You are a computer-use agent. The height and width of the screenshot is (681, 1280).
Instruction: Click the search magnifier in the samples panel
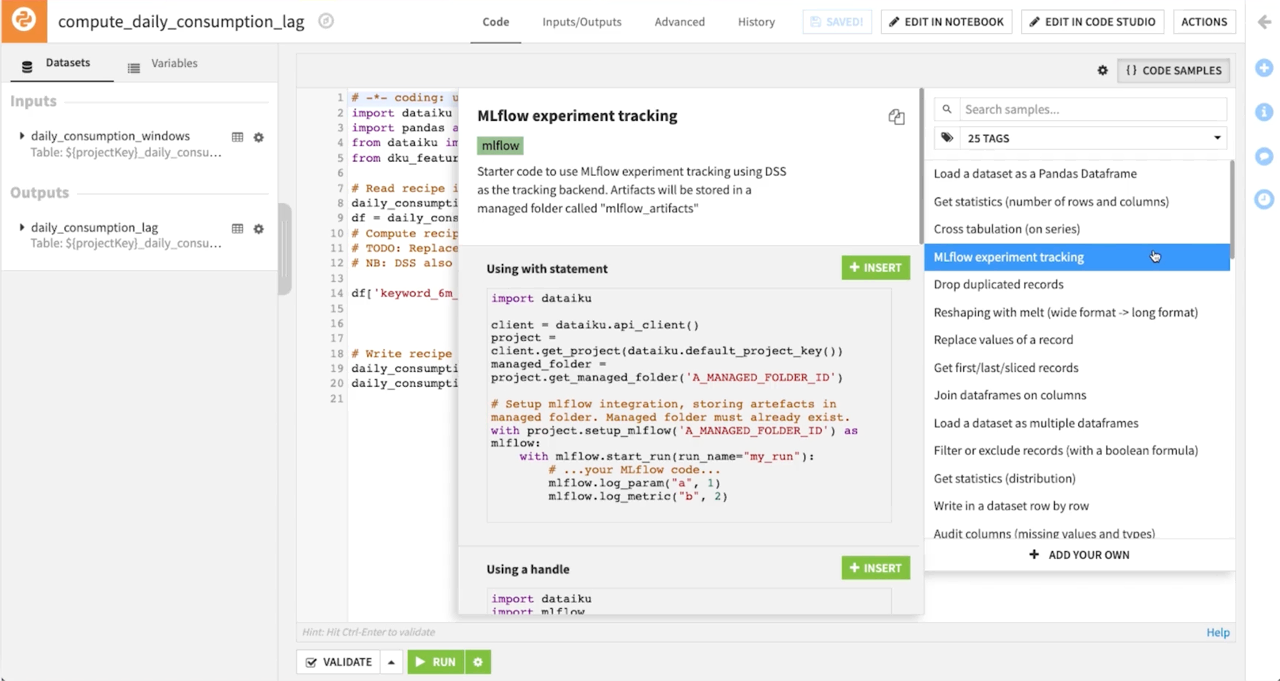tap(946, 109)
